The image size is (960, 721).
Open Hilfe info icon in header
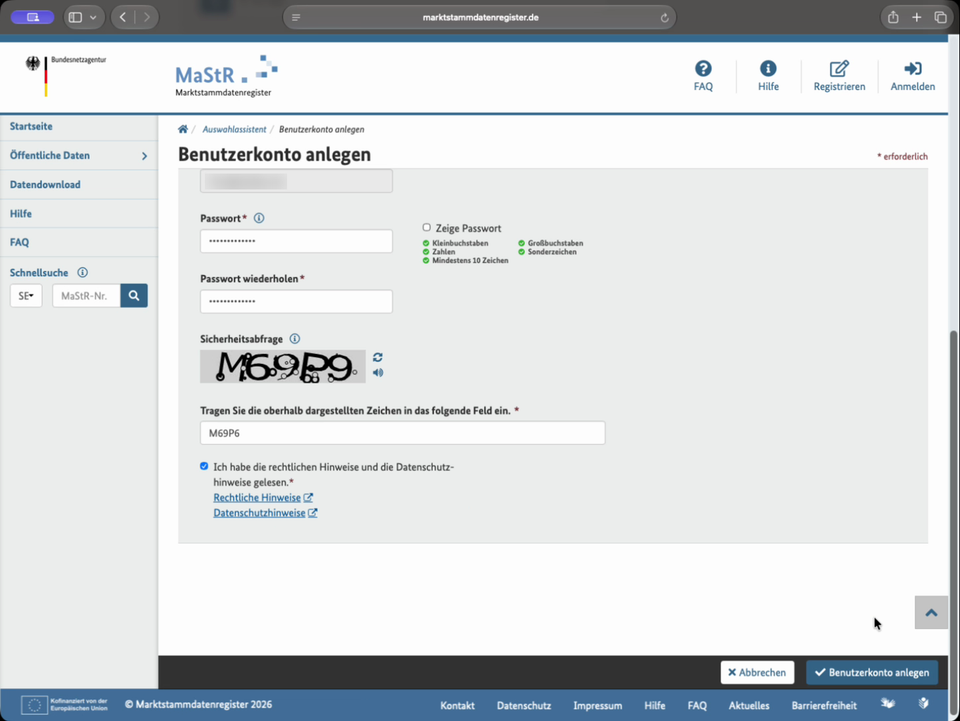point(768,69)
